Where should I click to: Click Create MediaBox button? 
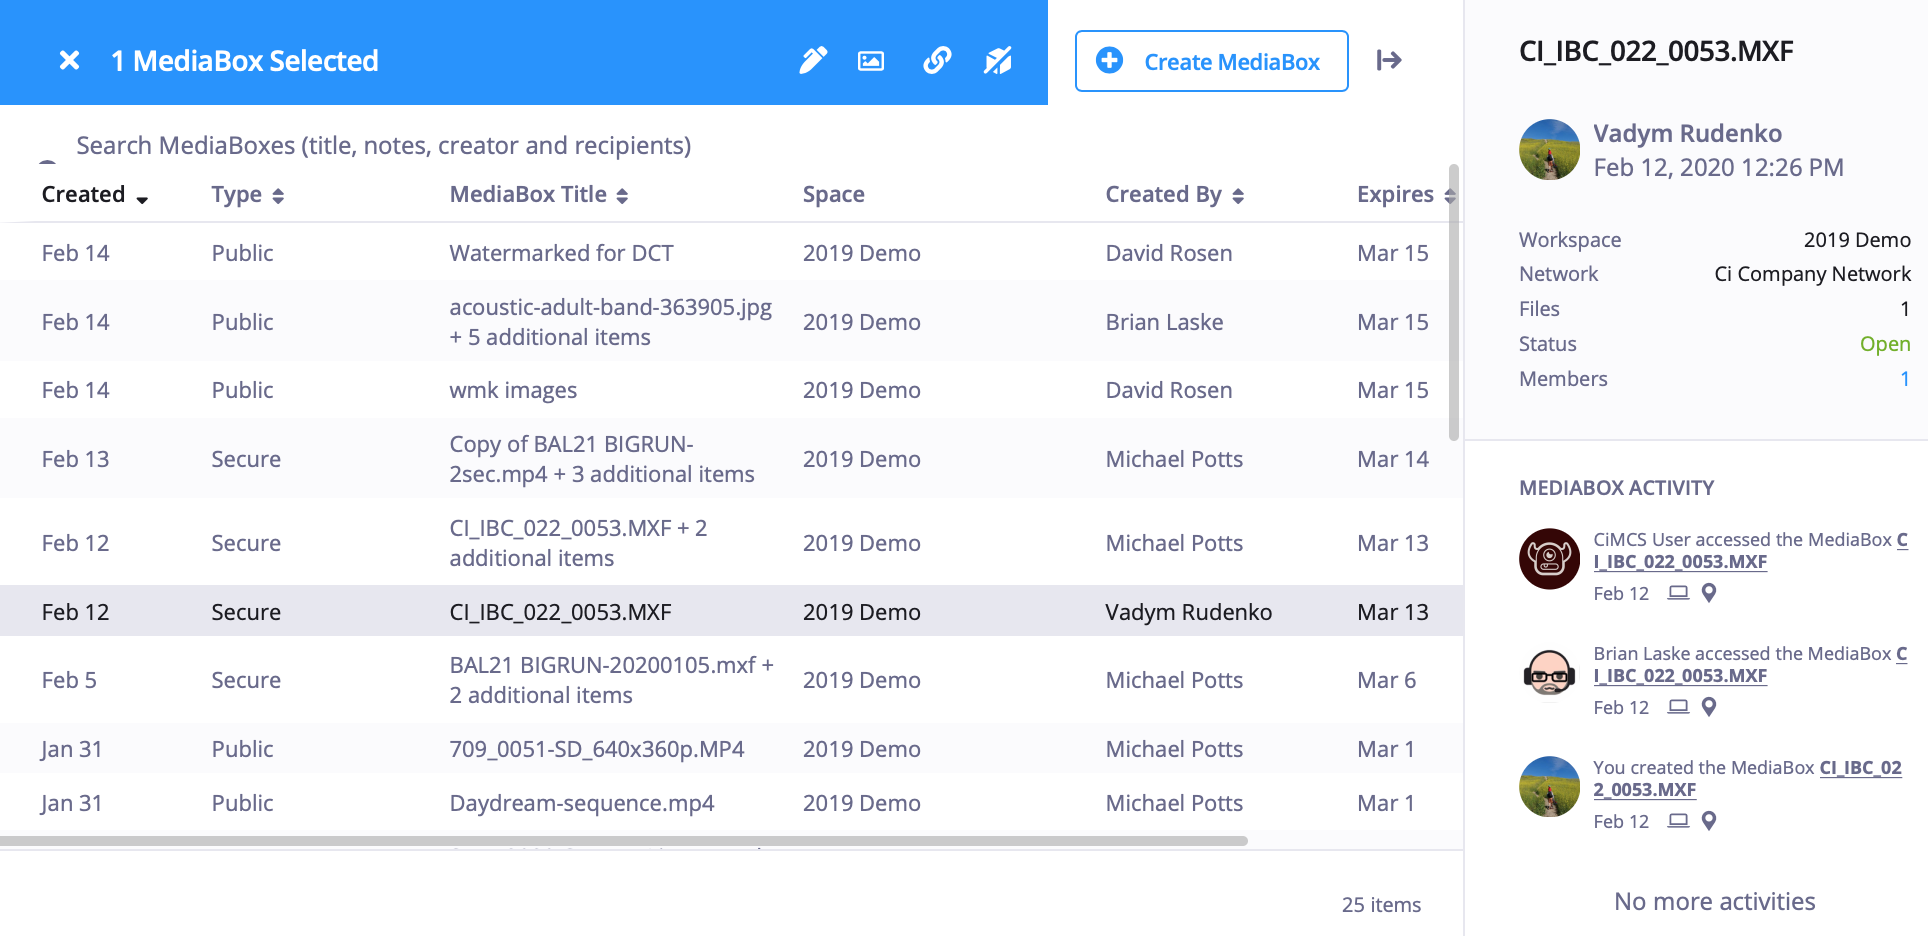(x=1211, y=61)
